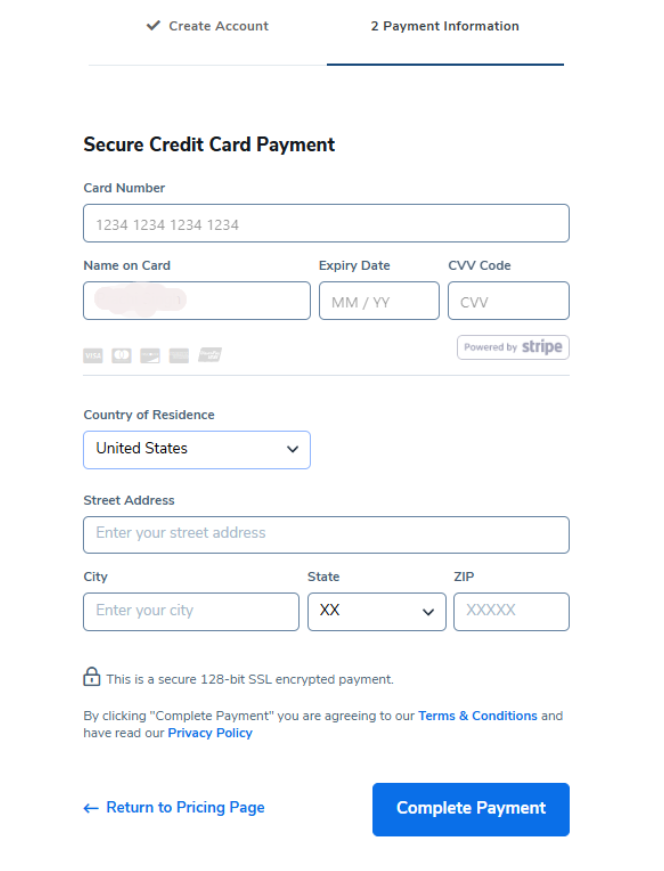Open the State selector showing XX
The height and width of the screenshot is (871, 664).
377,611
